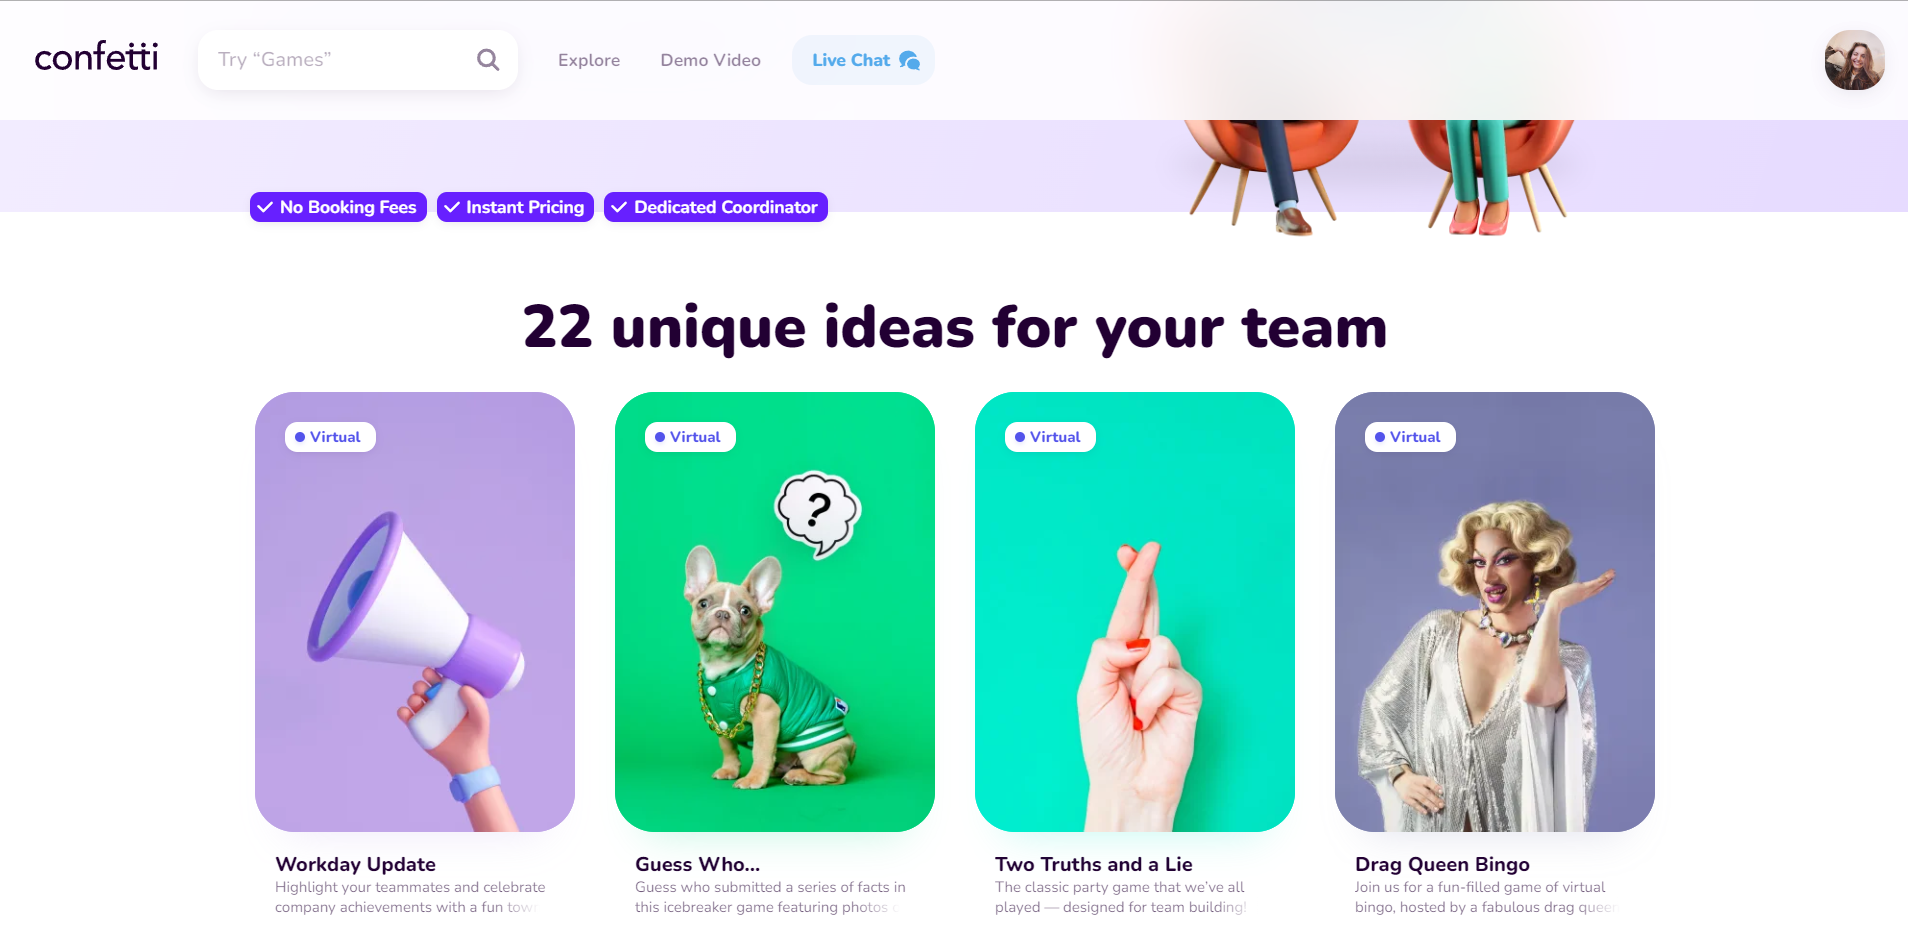This screenshot has height=940, width=1908.
Task: Open the Explore menu item
Action: pos(589,60)
